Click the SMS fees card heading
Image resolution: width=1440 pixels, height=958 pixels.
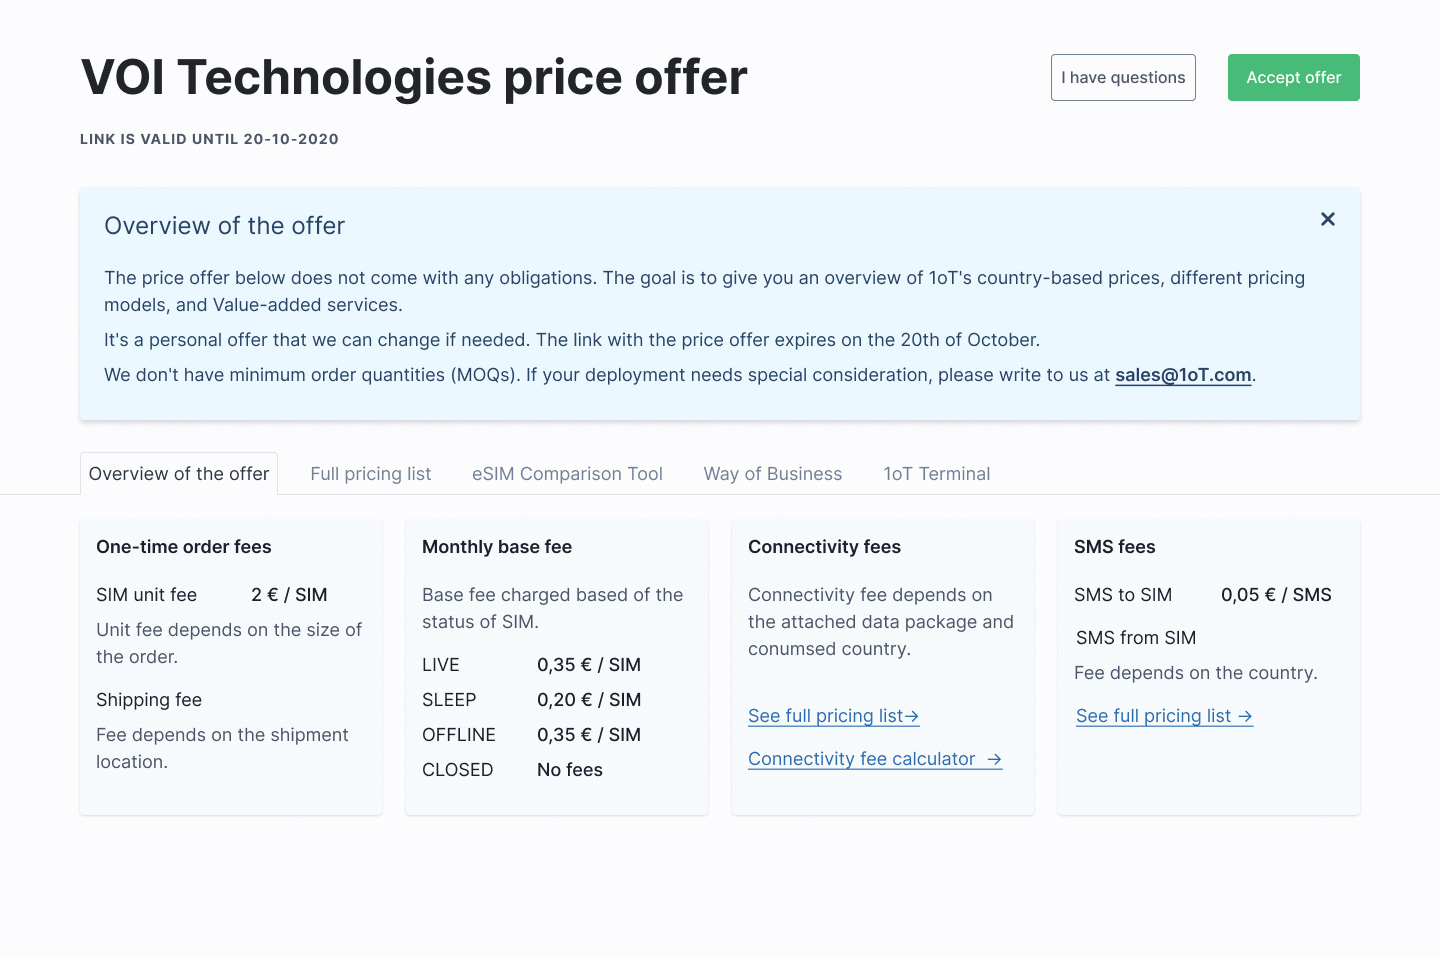coord(1114,547)
